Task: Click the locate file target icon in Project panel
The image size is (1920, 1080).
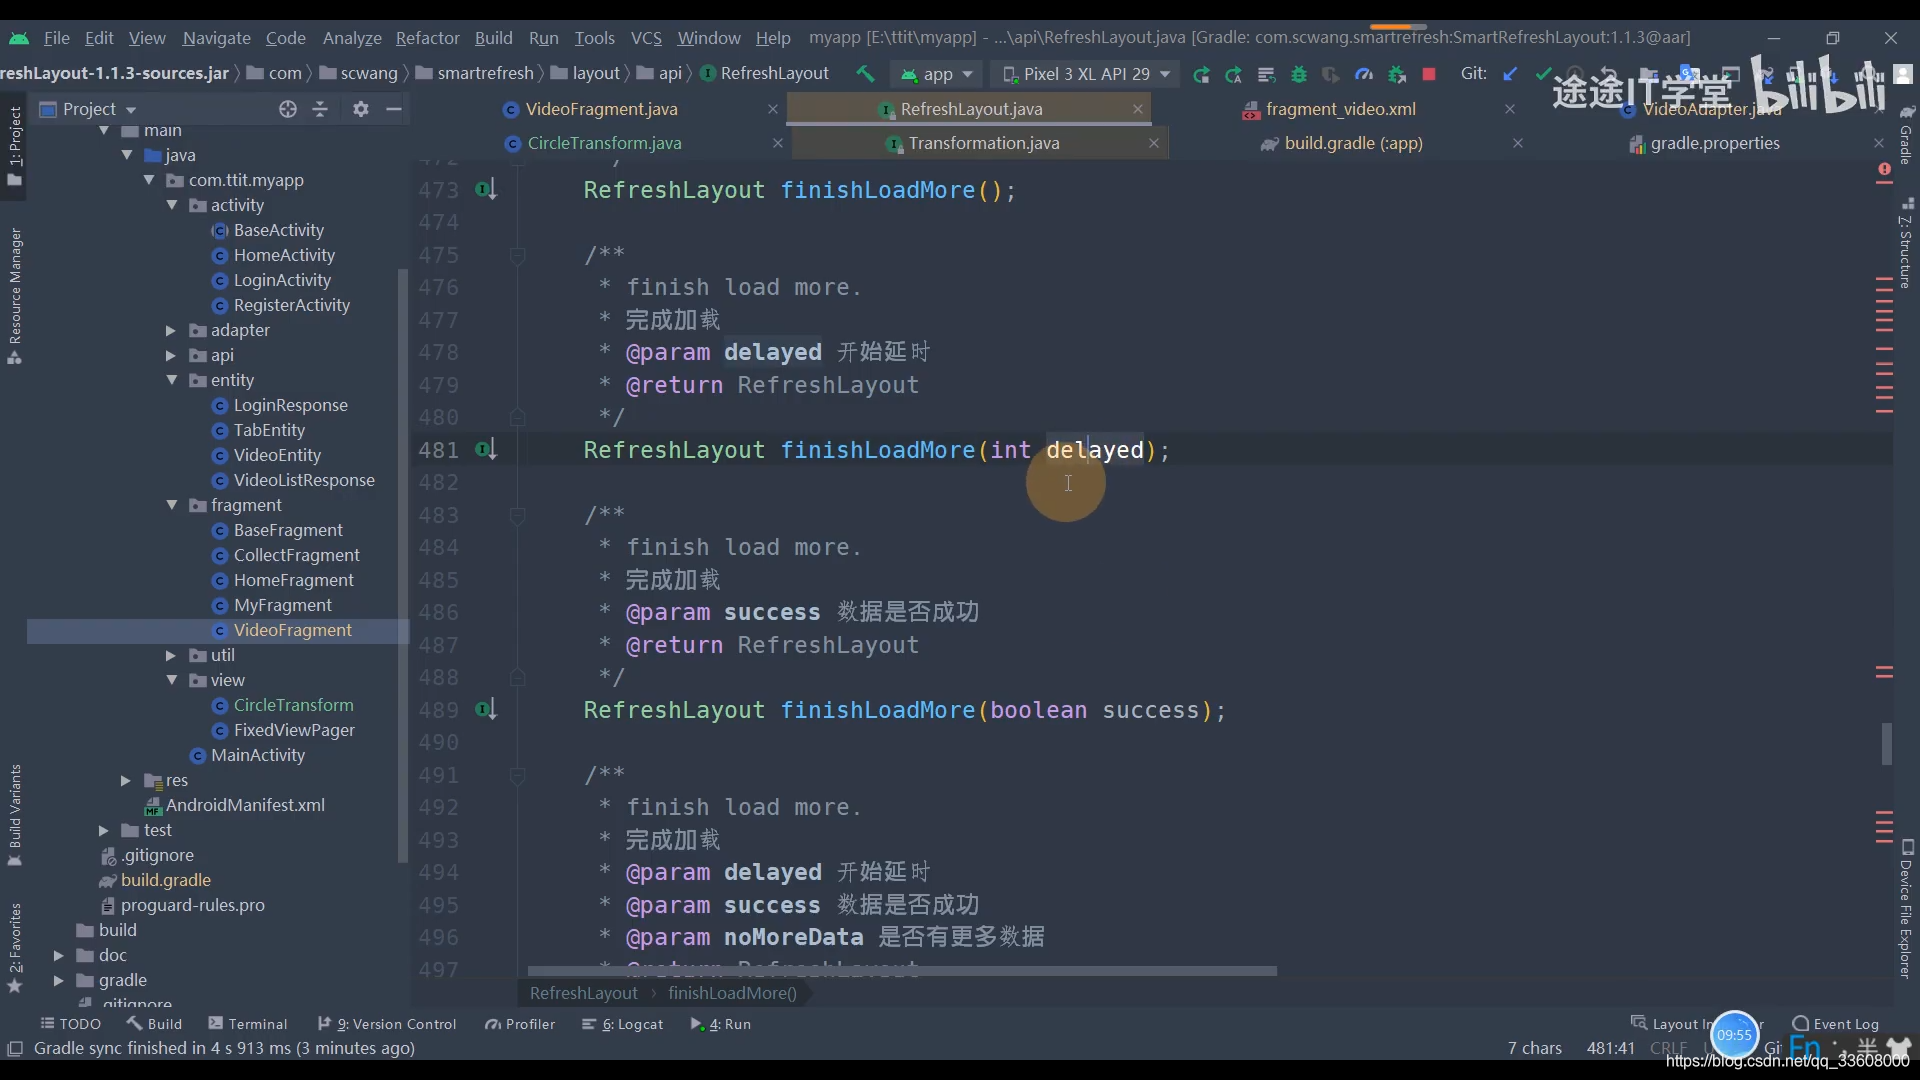Action: [x=288, y=109]
